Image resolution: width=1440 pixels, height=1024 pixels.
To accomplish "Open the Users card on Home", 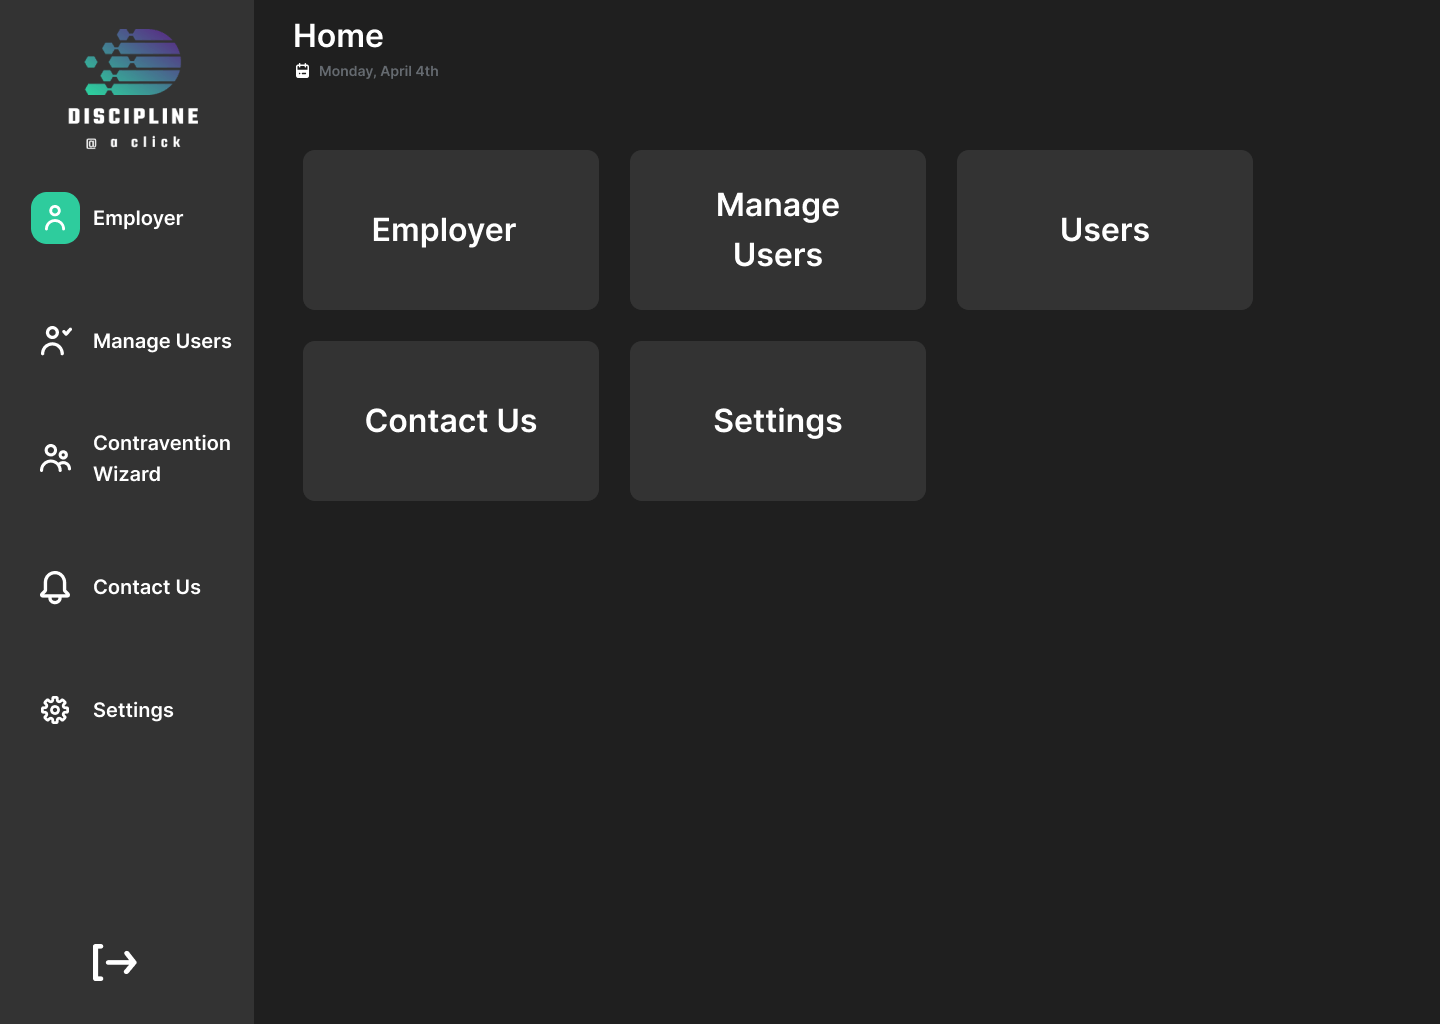I will 1105,230.
